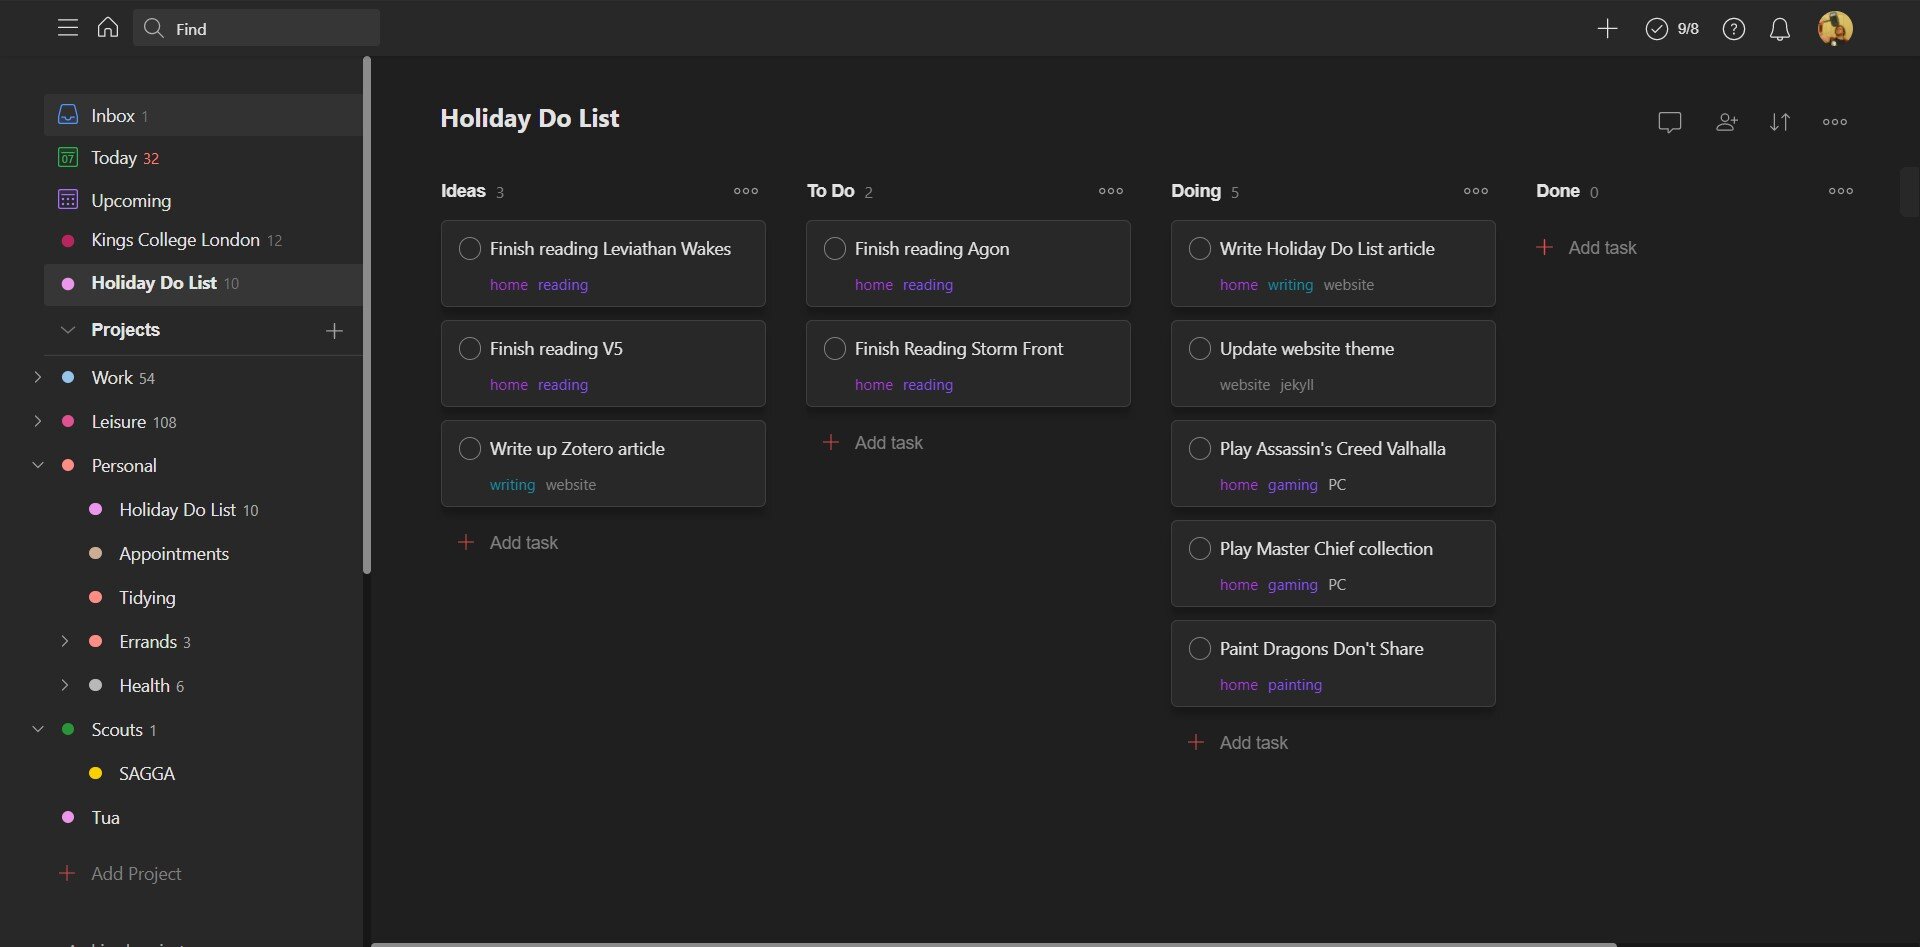The height and width of the screenshot is (947, 1920).
Task: Add new project plus icon
Action: click(x=334, y=331)
